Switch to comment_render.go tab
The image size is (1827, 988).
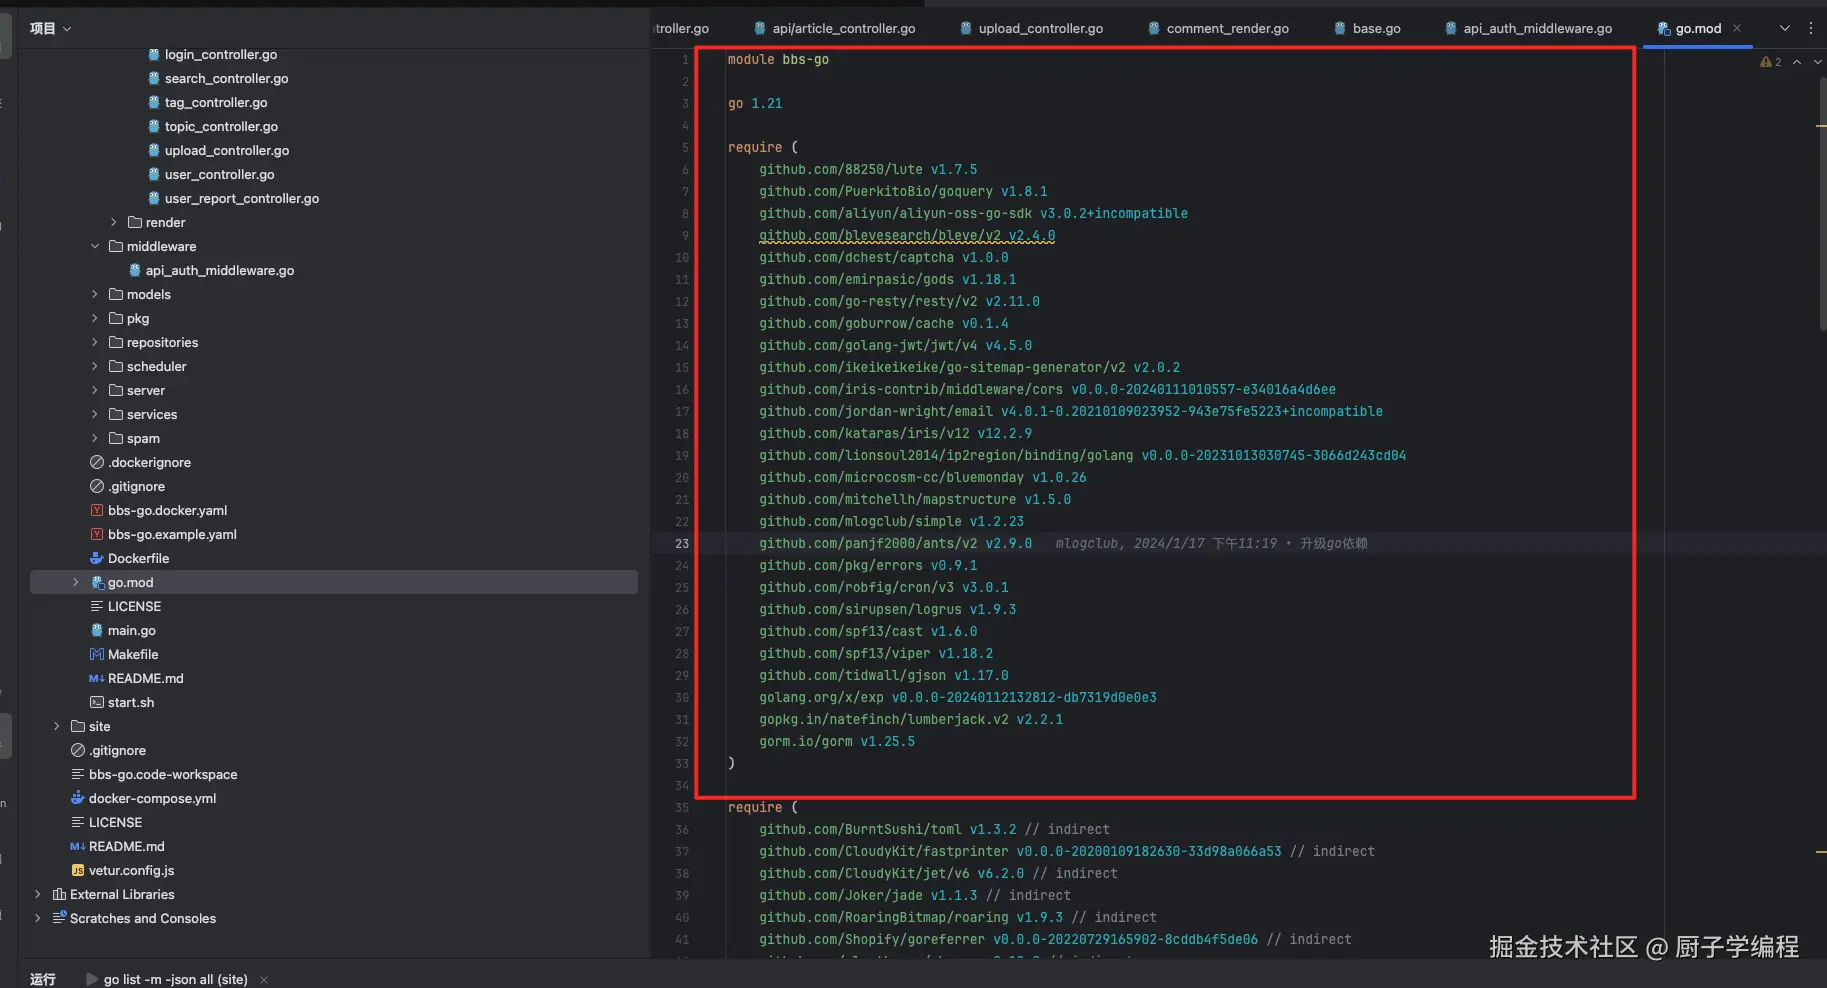[x=1218, y=29]
